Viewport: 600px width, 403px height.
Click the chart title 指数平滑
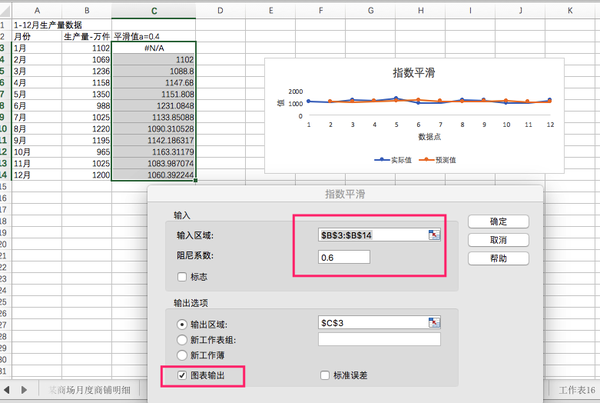tap(414, 73)
